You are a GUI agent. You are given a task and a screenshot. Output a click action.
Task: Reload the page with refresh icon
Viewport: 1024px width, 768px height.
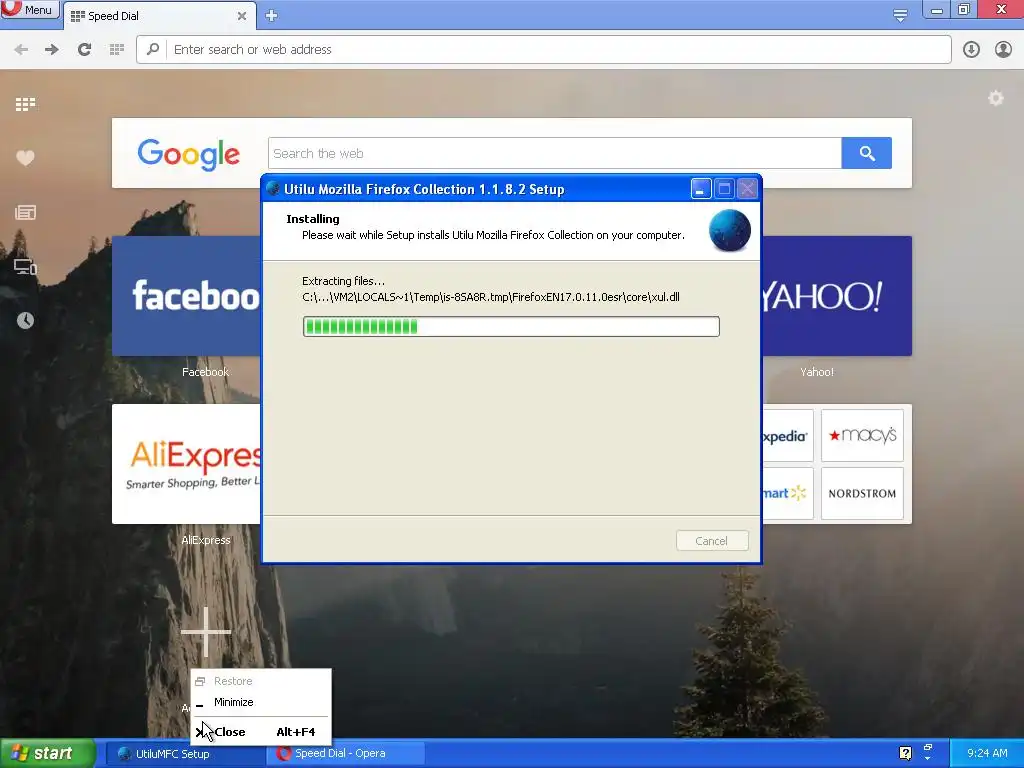(84, 50)
